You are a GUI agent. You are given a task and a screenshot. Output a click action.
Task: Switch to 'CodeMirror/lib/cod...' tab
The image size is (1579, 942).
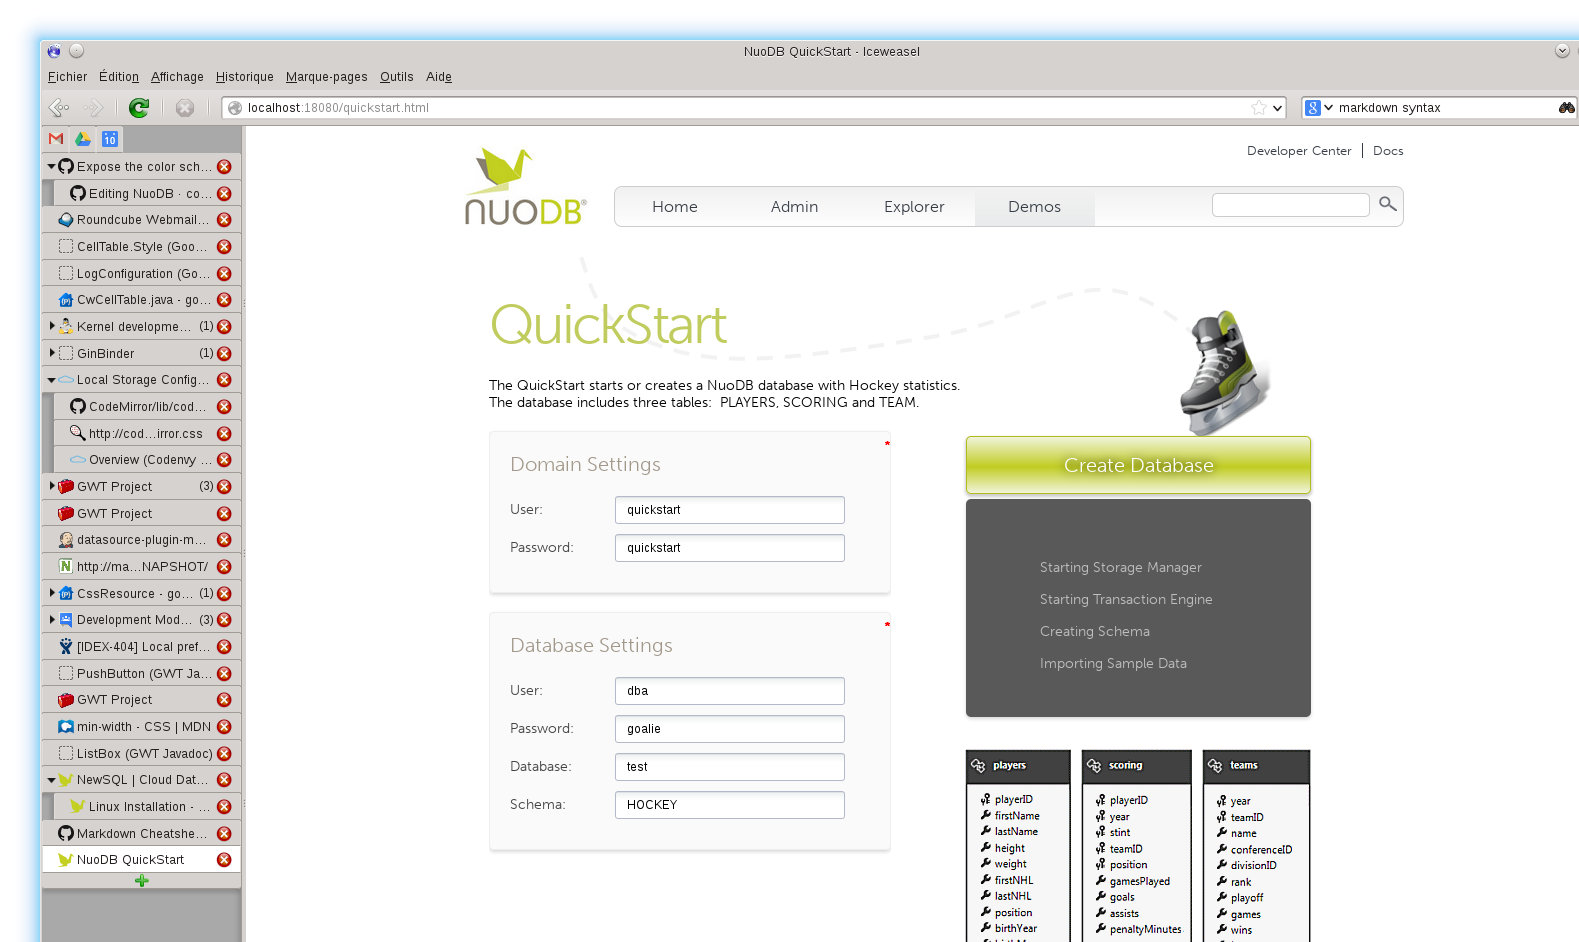point(147,407)
